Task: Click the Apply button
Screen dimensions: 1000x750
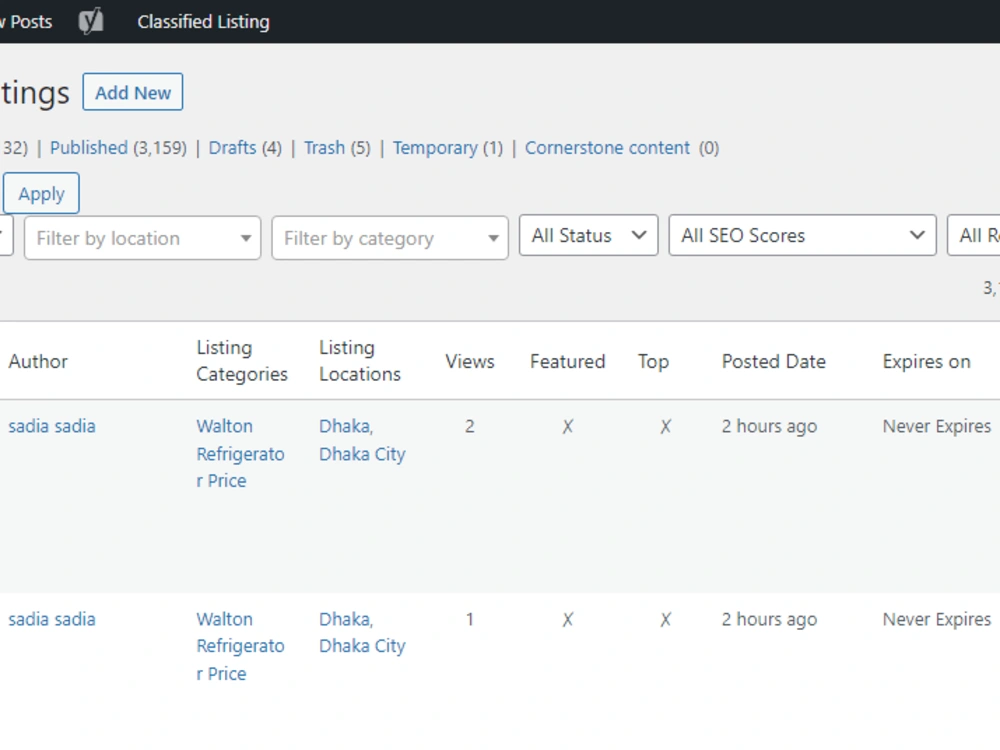Action: click(41, 193)
